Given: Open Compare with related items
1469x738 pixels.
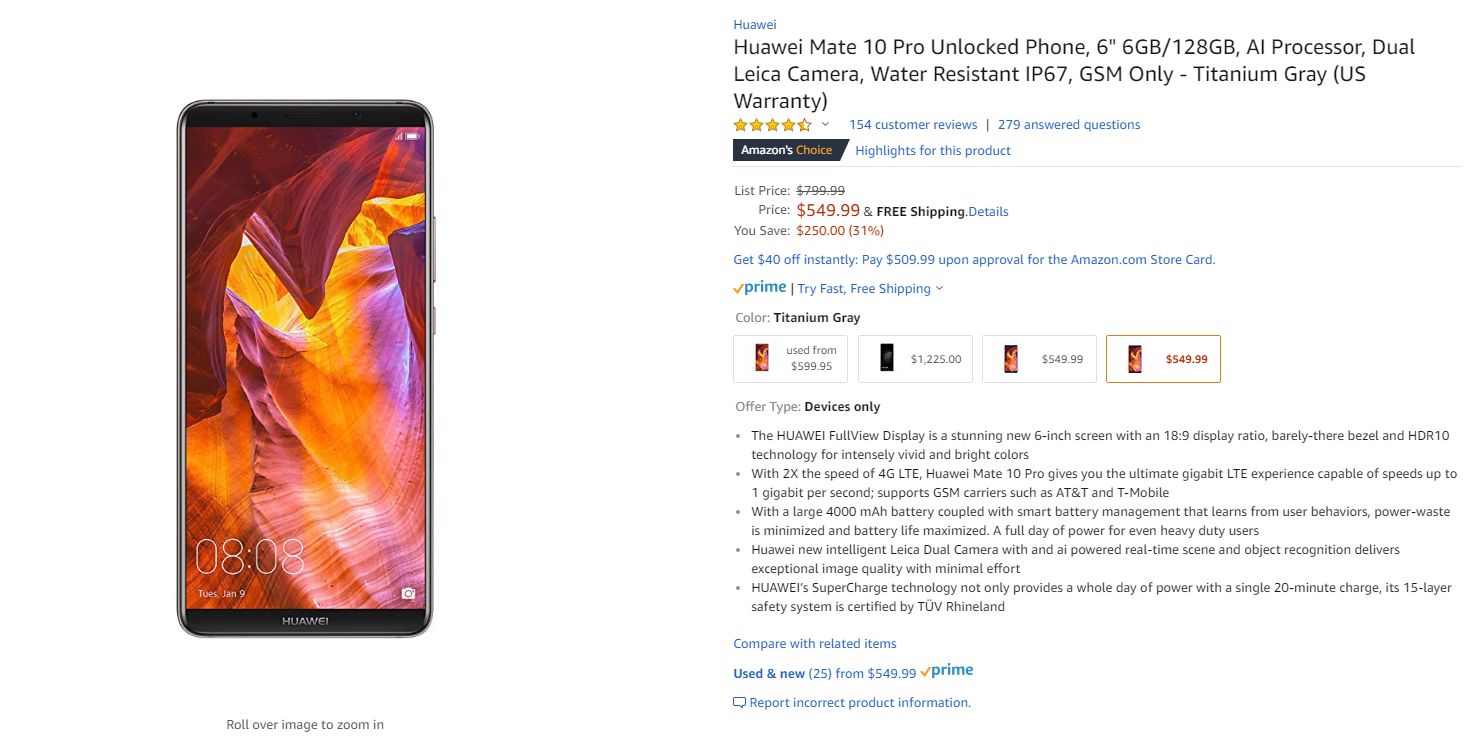Looking at the screenshot, I should click(x=815, y=644).
